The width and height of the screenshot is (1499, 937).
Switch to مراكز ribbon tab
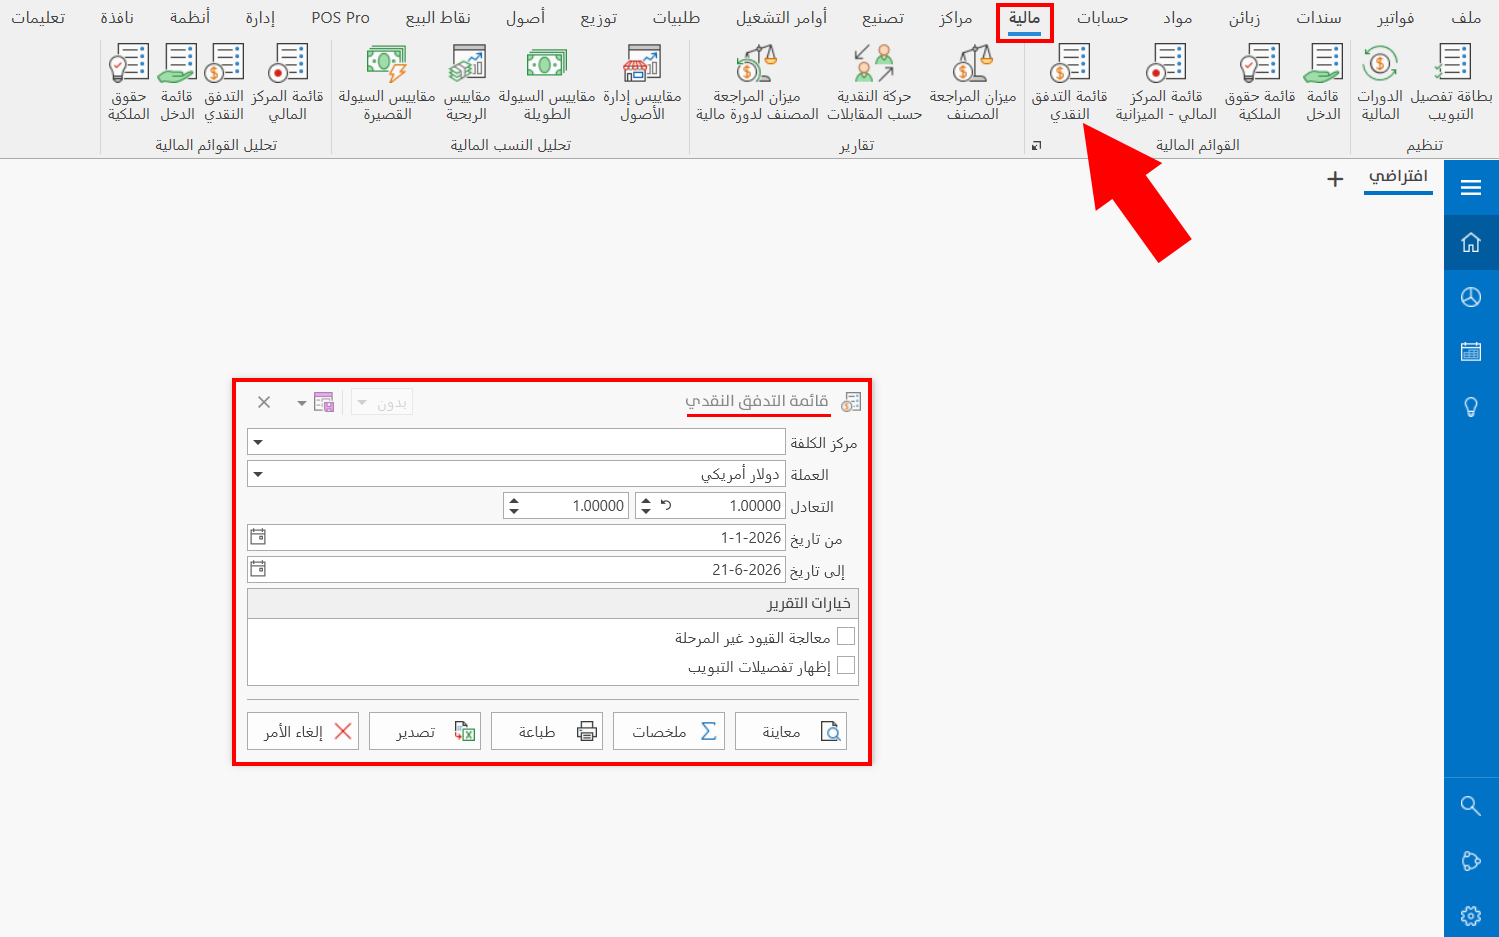pos(956,18)
